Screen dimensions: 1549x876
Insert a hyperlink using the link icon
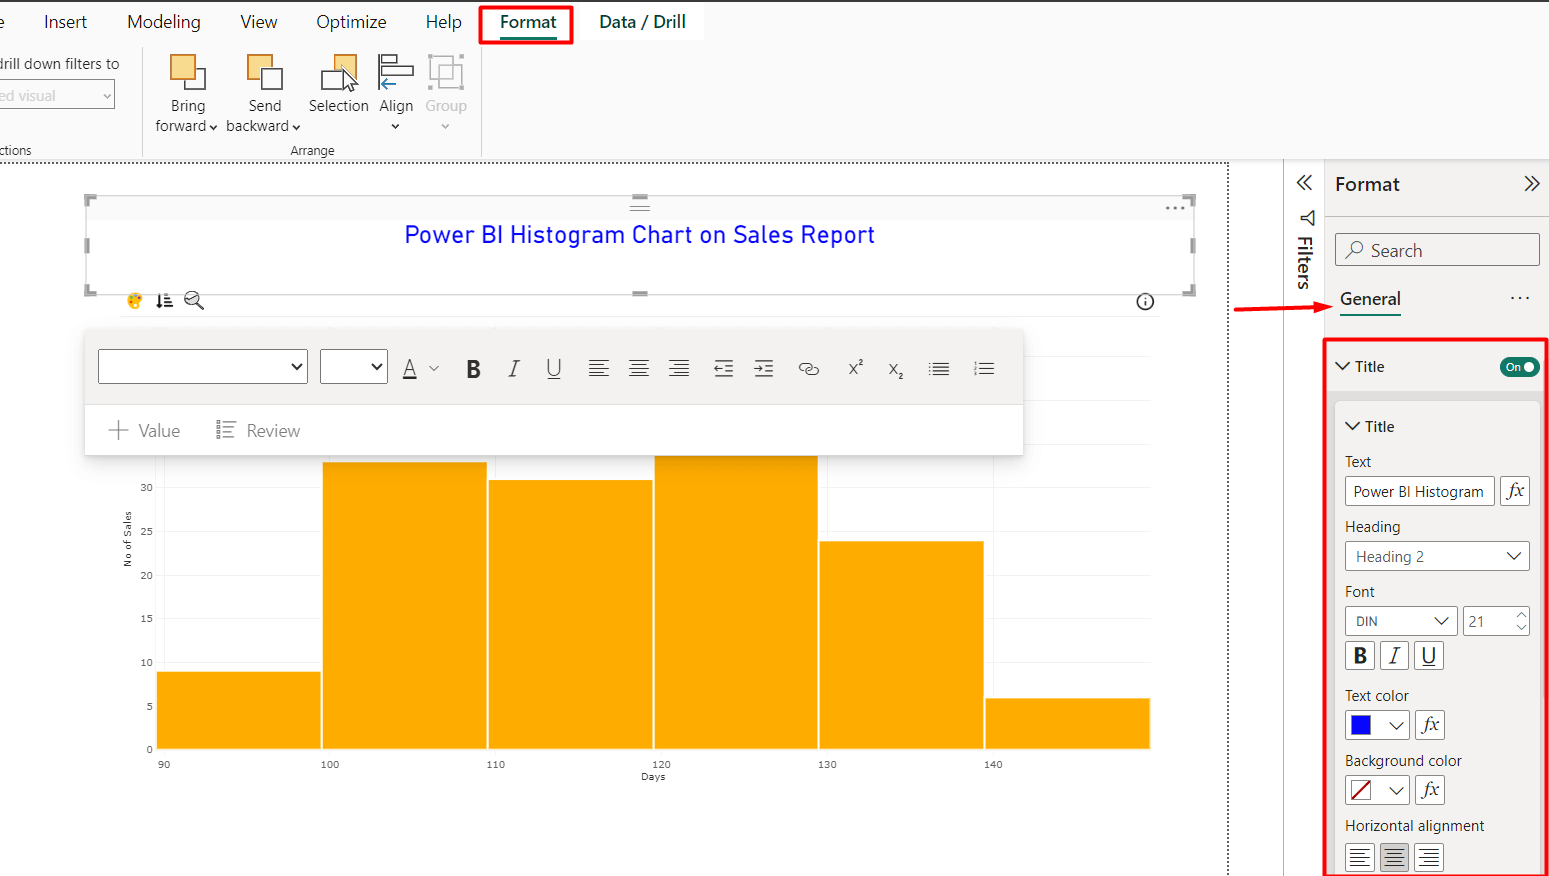(808, 368)
